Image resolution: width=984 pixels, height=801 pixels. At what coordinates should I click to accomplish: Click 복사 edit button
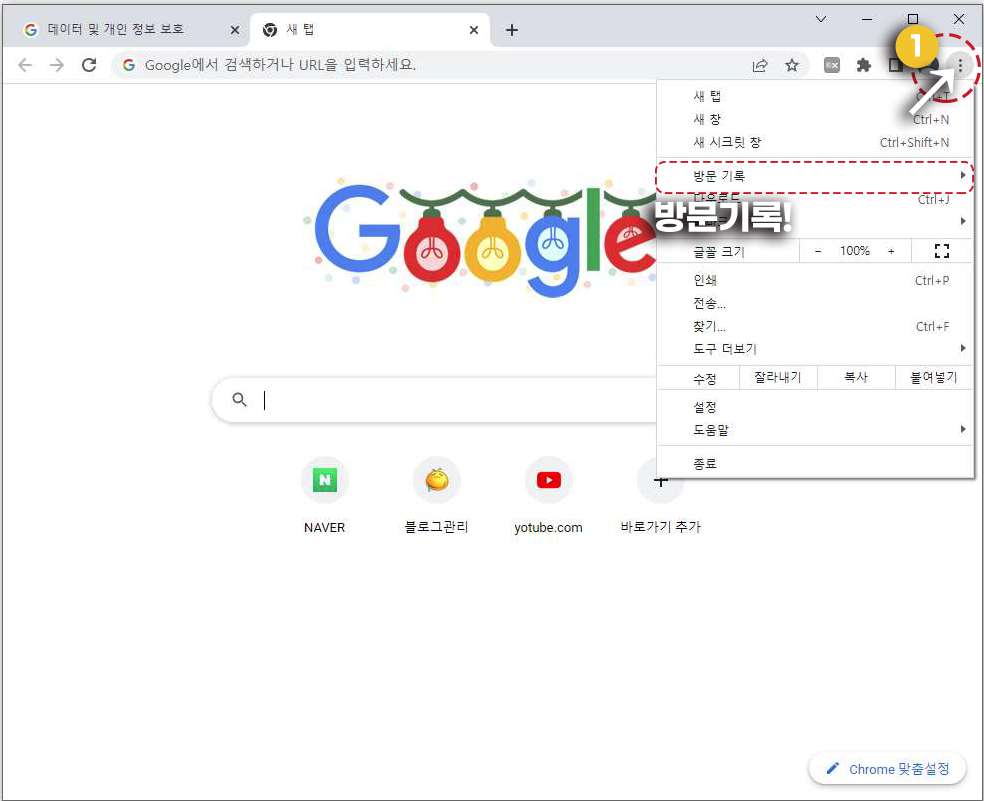[855, 377]
